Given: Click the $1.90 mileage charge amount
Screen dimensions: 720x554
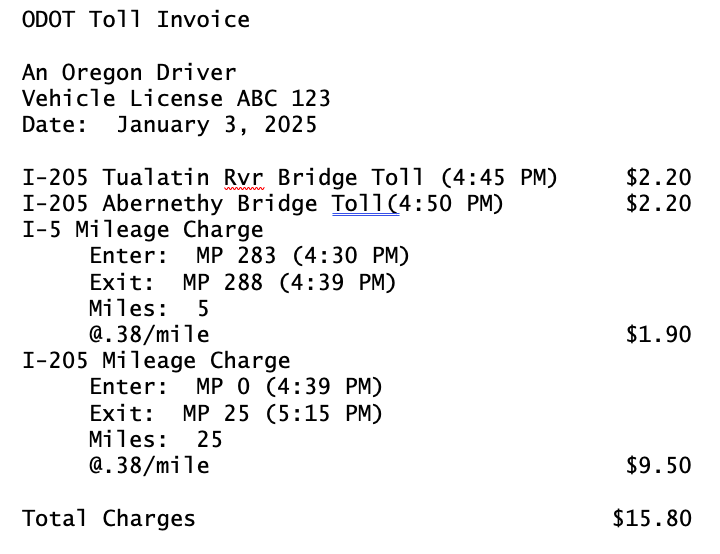Looking at the screenshot, I should click(x=658, y=334).
